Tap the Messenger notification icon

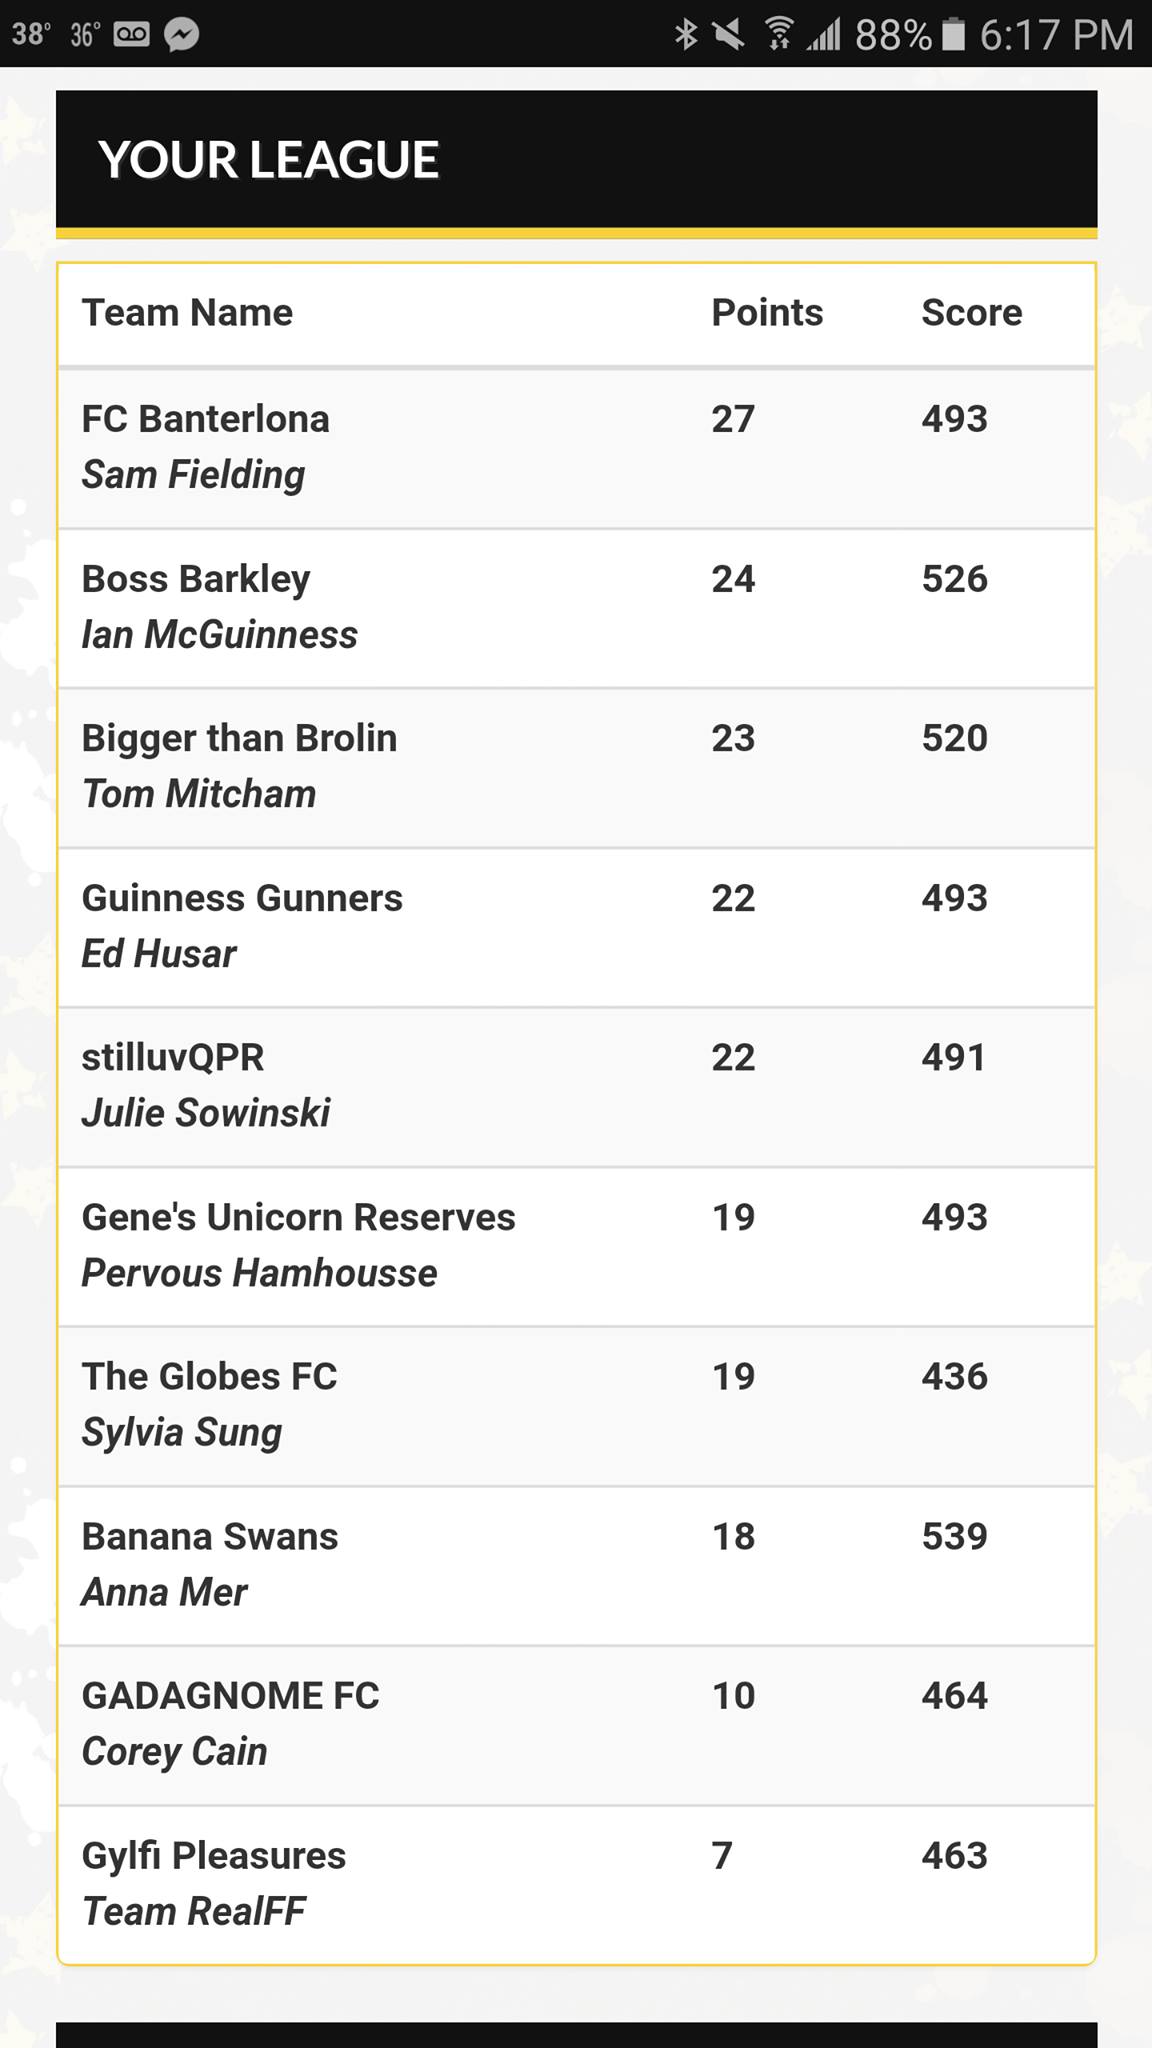[181, 35]
